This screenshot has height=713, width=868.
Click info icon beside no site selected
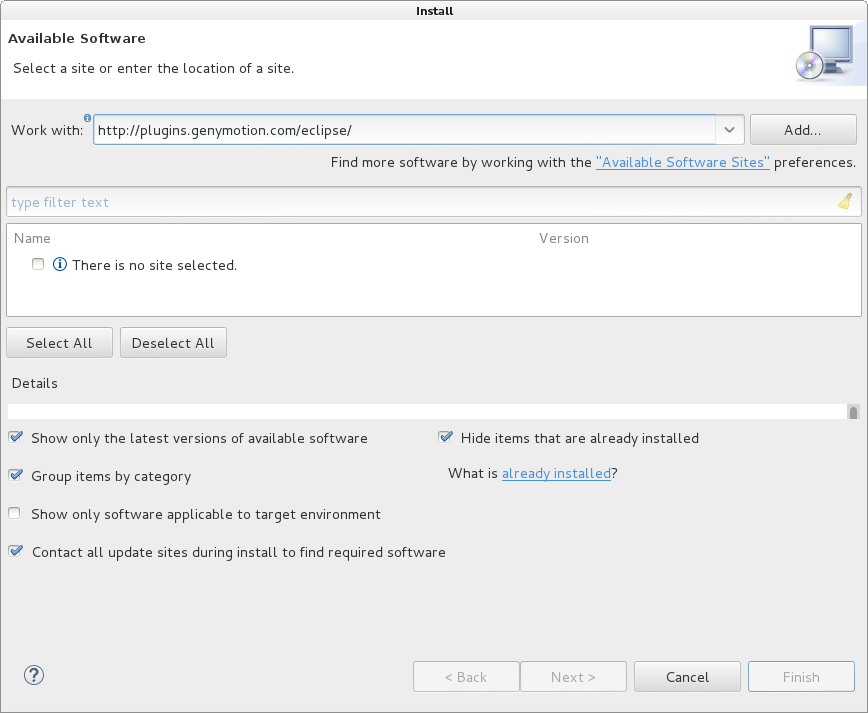pyautogui.click(x=60, y=265)
